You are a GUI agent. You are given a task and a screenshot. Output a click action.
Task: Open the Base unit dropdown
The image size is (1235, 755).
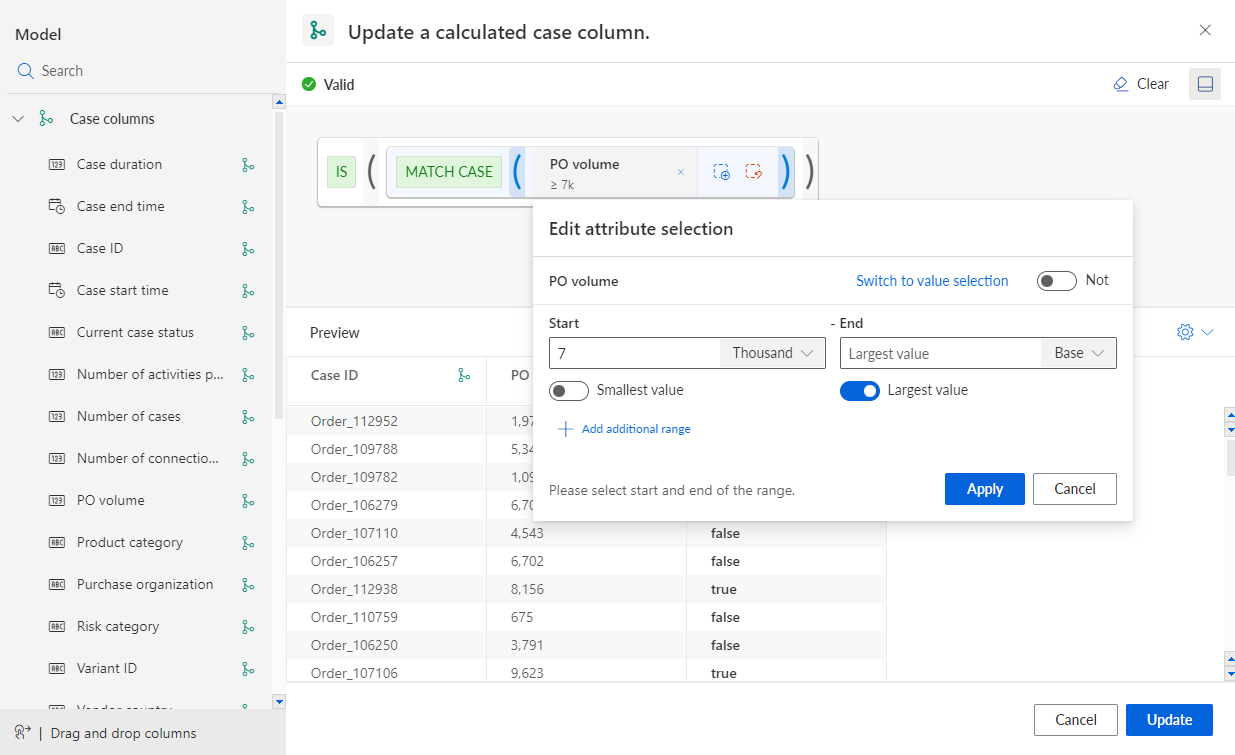tap(1079, 353)
